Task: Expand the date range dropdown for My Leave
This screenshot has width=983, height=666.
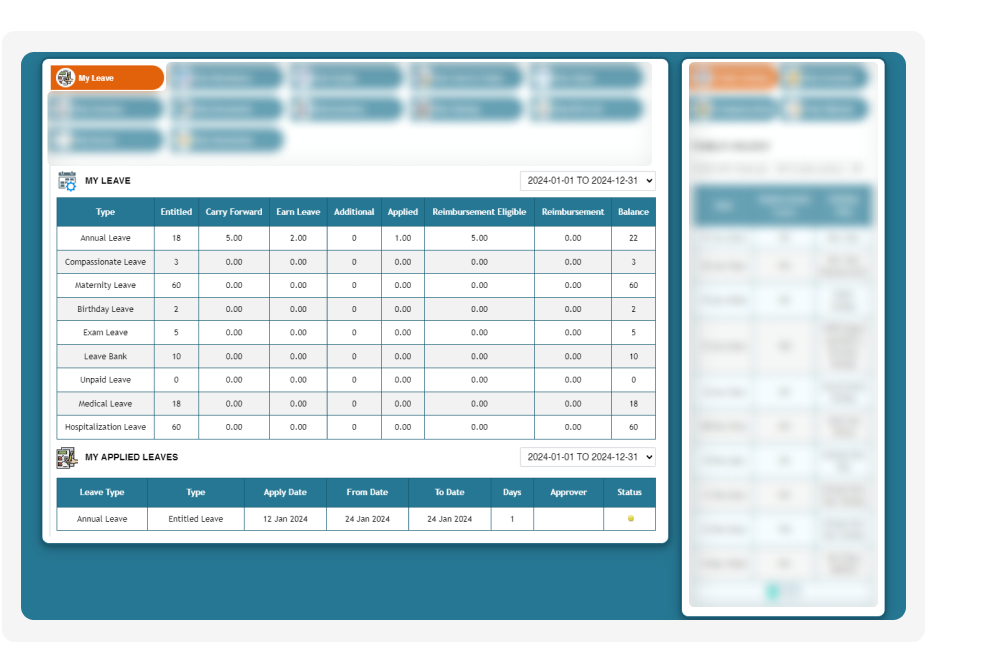Action: (x=587, y=181)
